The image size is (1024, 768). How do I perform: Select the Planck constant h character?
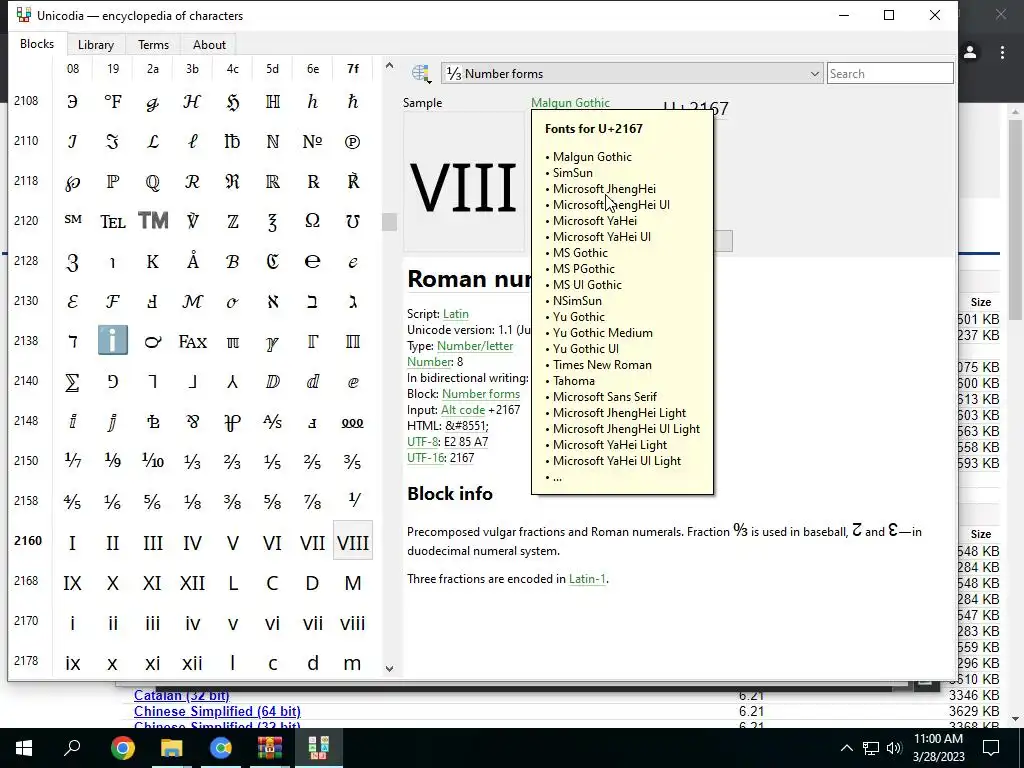313,102
